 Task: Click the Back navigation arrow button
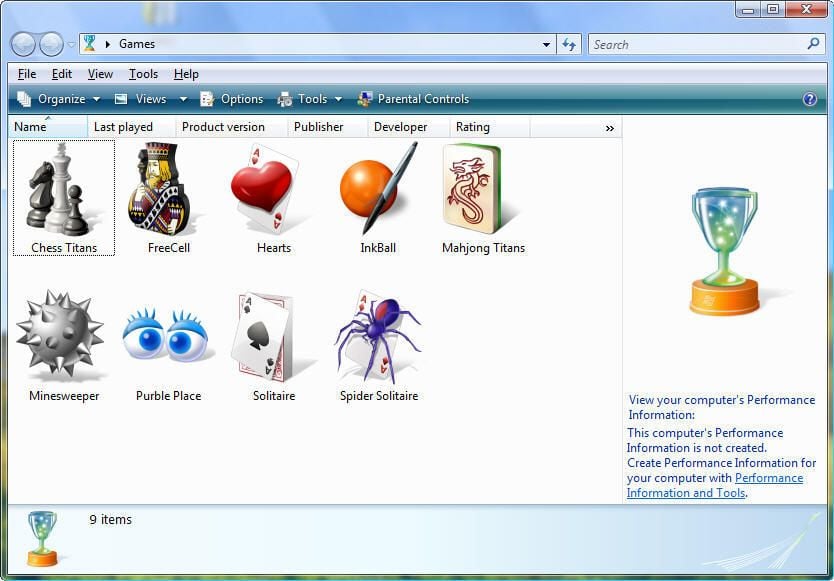coord(23,45)
